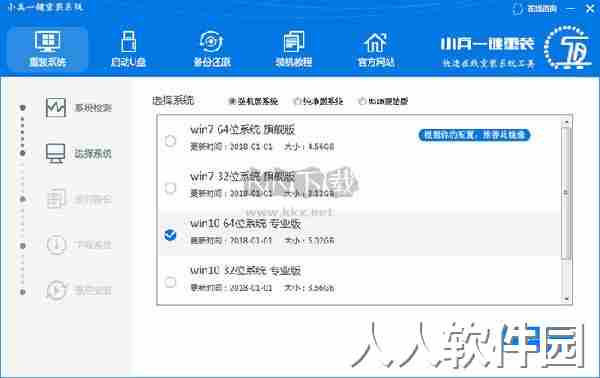Click the circular fish logo icon
Viewport: 600px width, 378px height.
(x=567, y=48)
